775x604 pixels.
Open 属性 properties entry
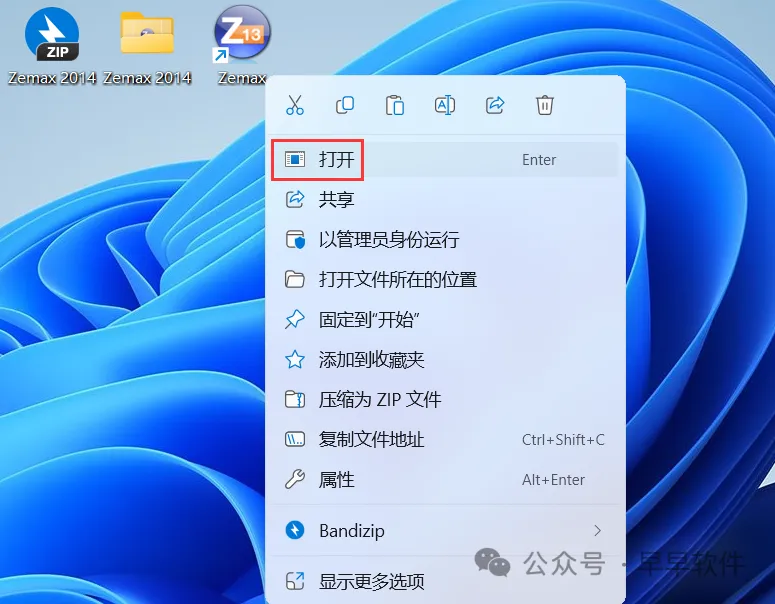[445, 479]
